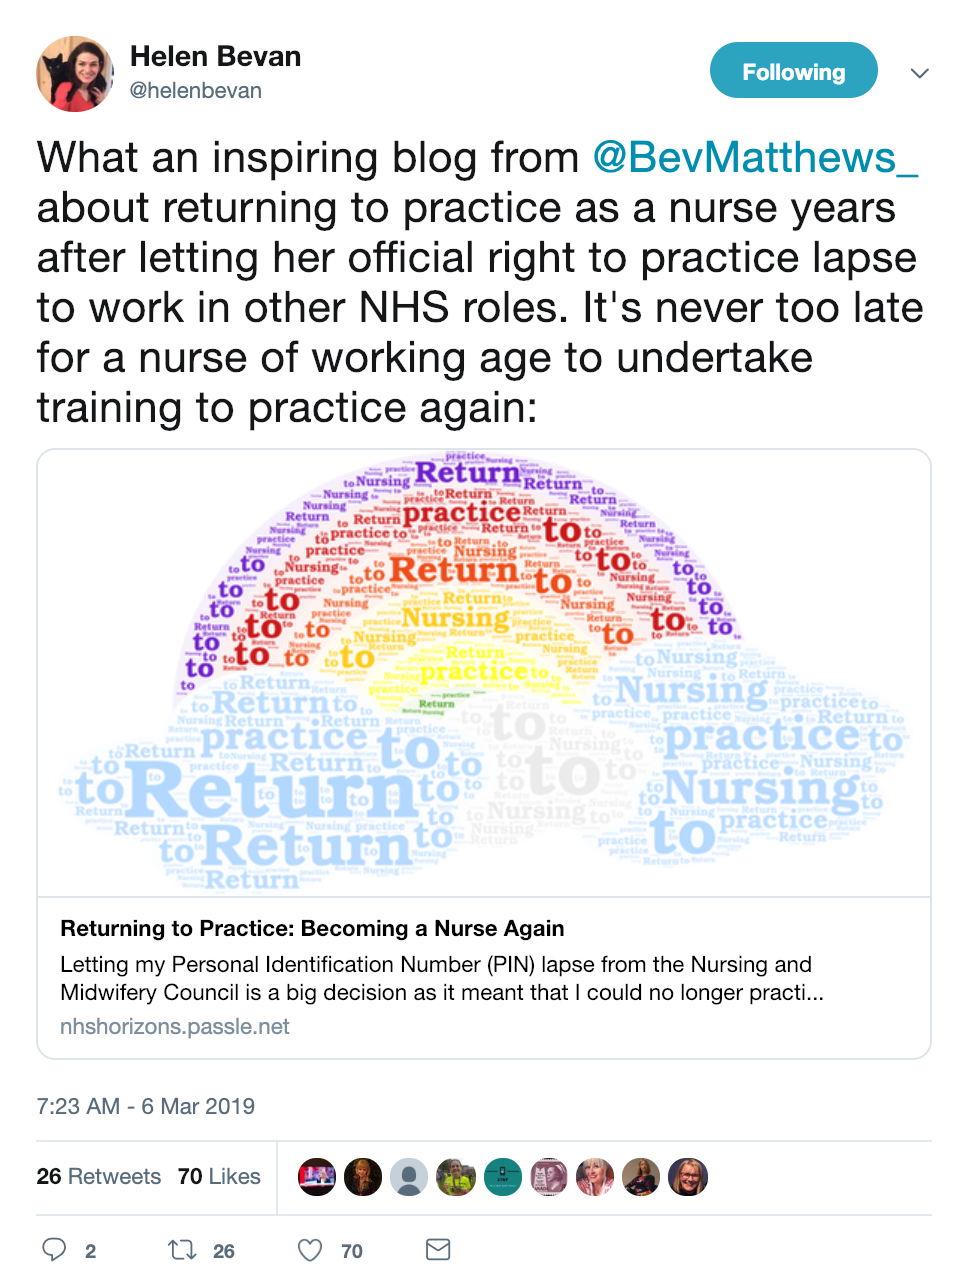The image size is (972, 1280).
Task: Click the Helen Bevan display name
Action: [x=215, y=56]
